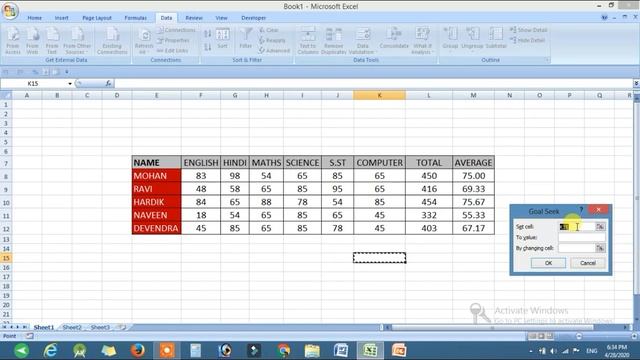
Task: Click the Office Button logo
Action: [10, 10]
